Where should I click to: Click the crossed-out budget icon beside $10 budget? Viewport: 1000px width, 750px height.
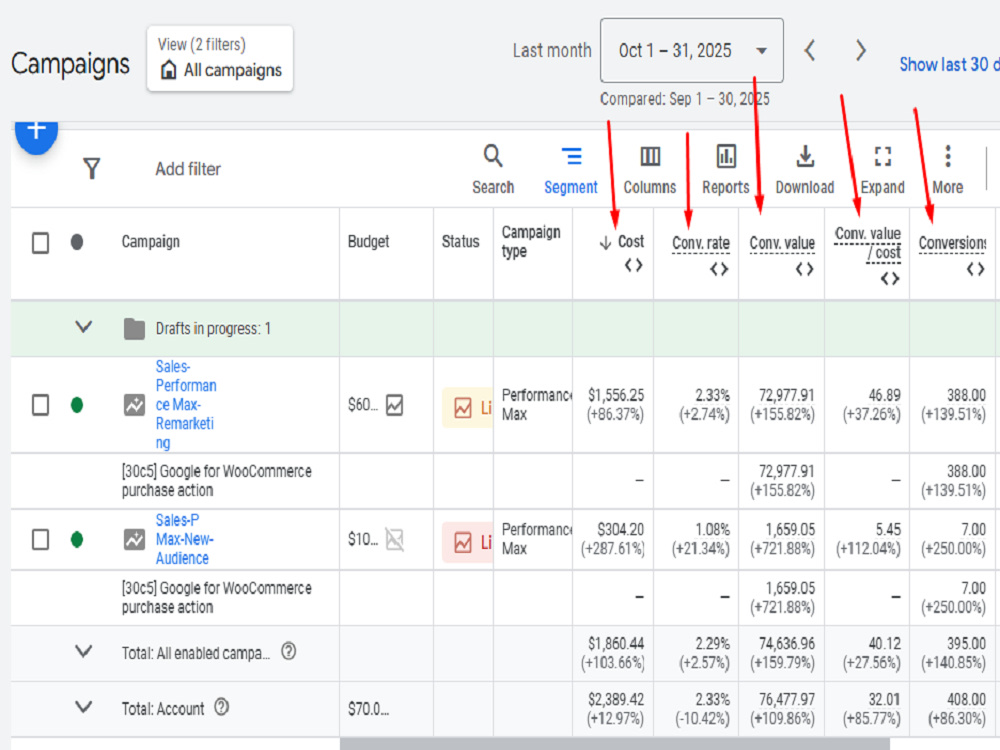(395, 540)
